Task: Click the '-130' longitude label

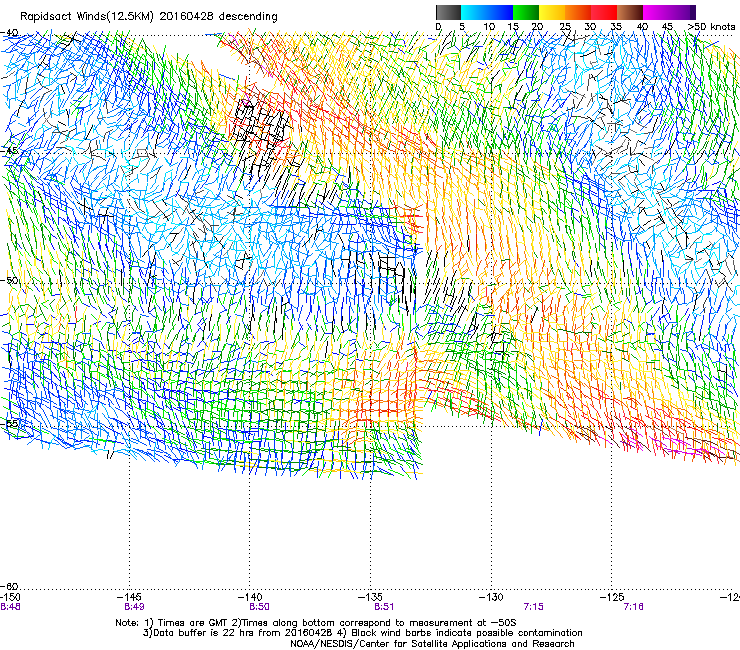Action: pyautogui.click(x=491, y=597)
